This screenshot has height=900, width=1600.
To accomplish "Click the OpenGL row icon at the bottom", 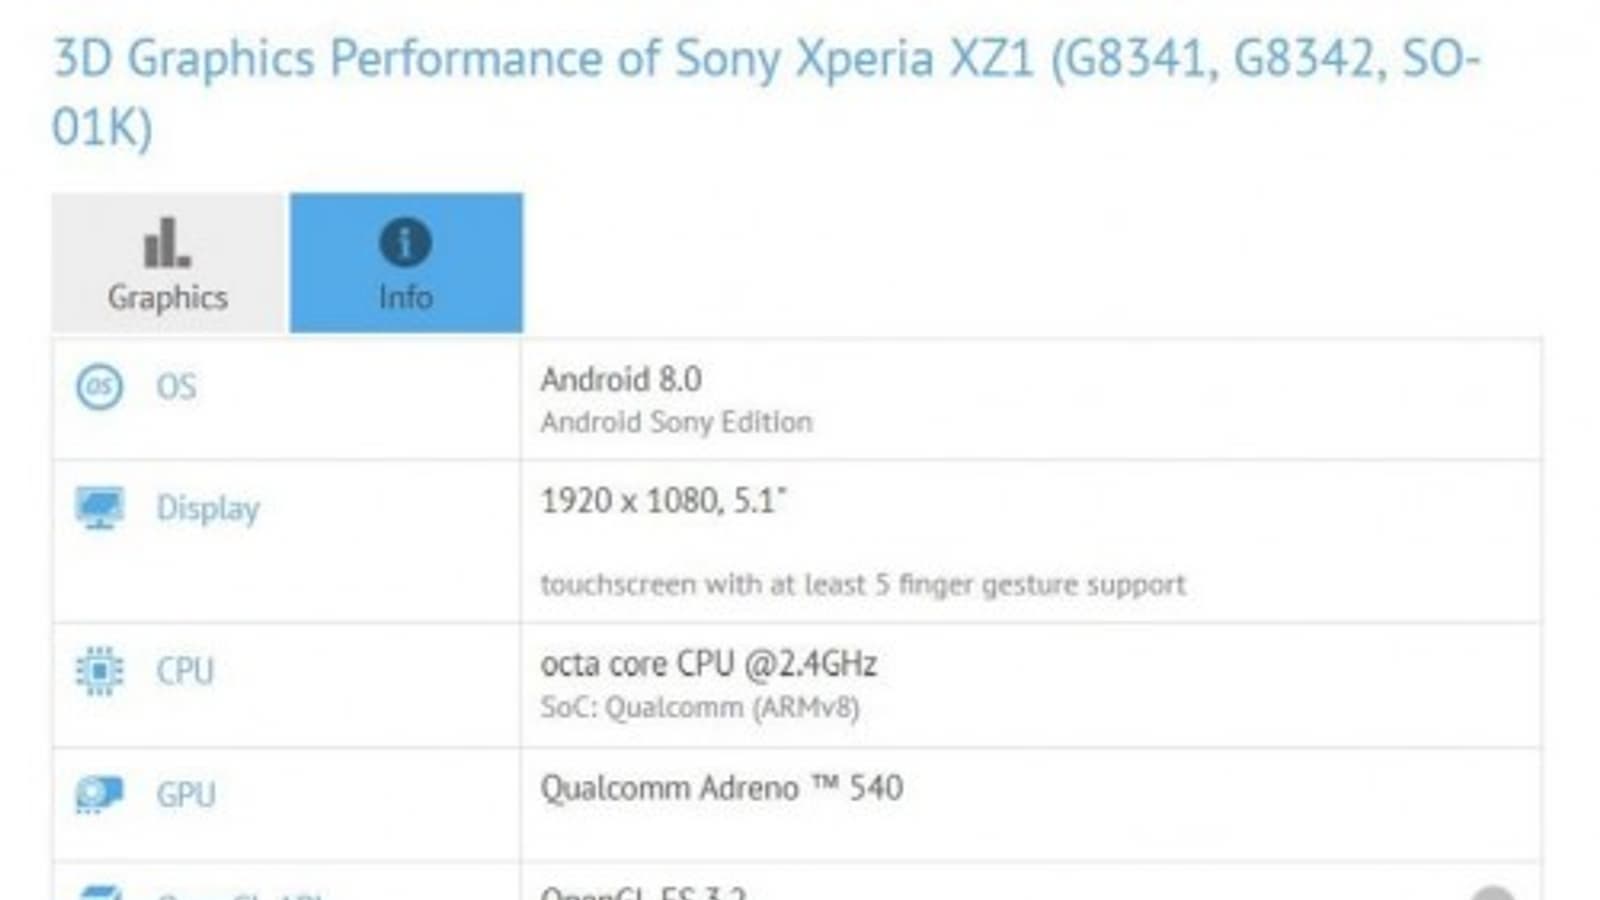I will 99,893.
